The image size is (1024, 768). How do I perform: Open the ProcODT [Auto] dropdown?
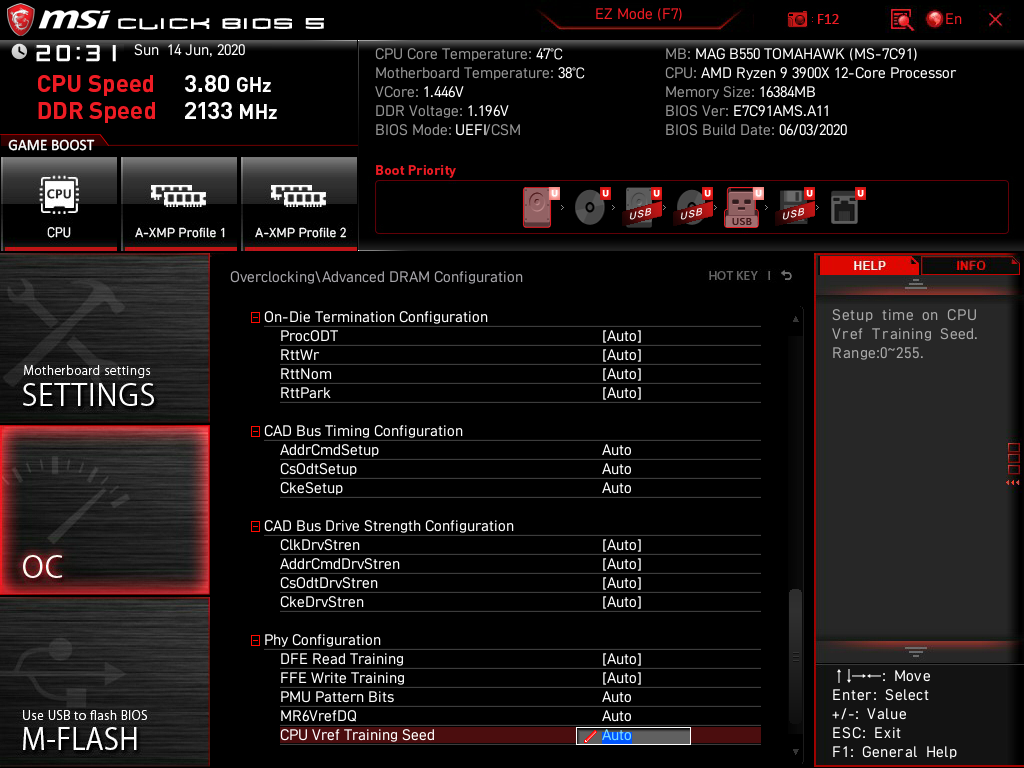[622, 336]
